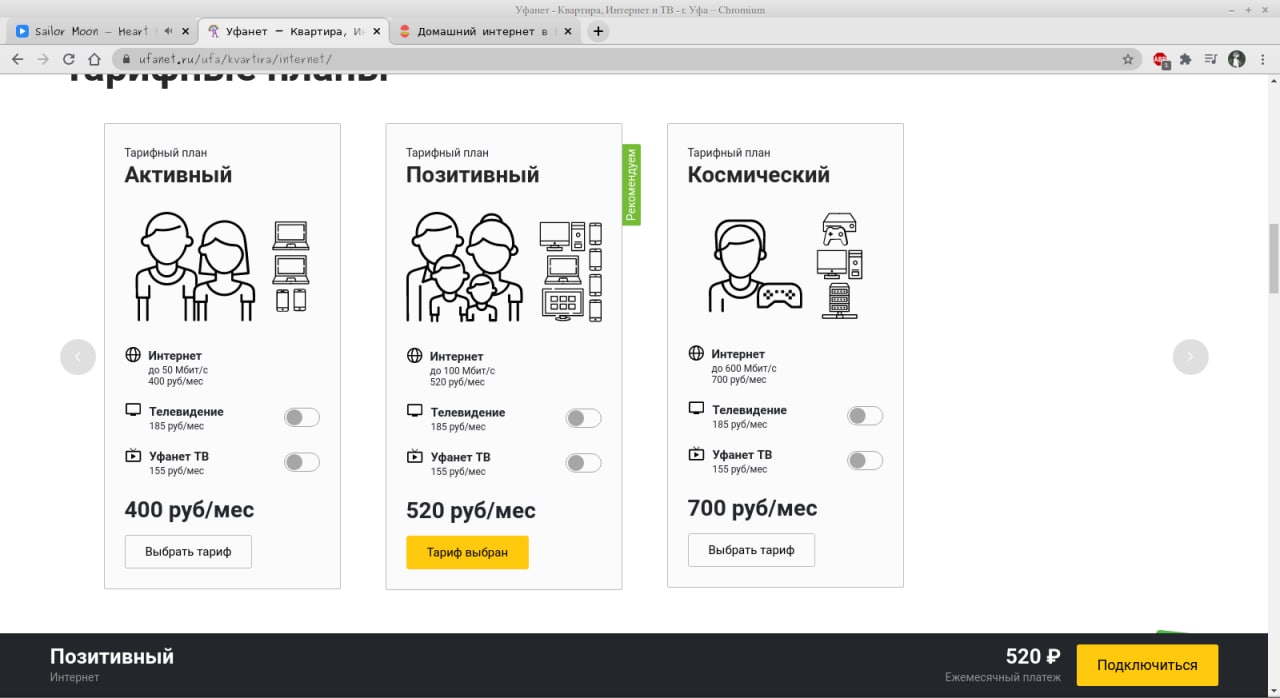This screenshot has height=698, width=1280.
Task: Enable Телевидение in the Позитивный plan
Action: (x=584, y=418)
